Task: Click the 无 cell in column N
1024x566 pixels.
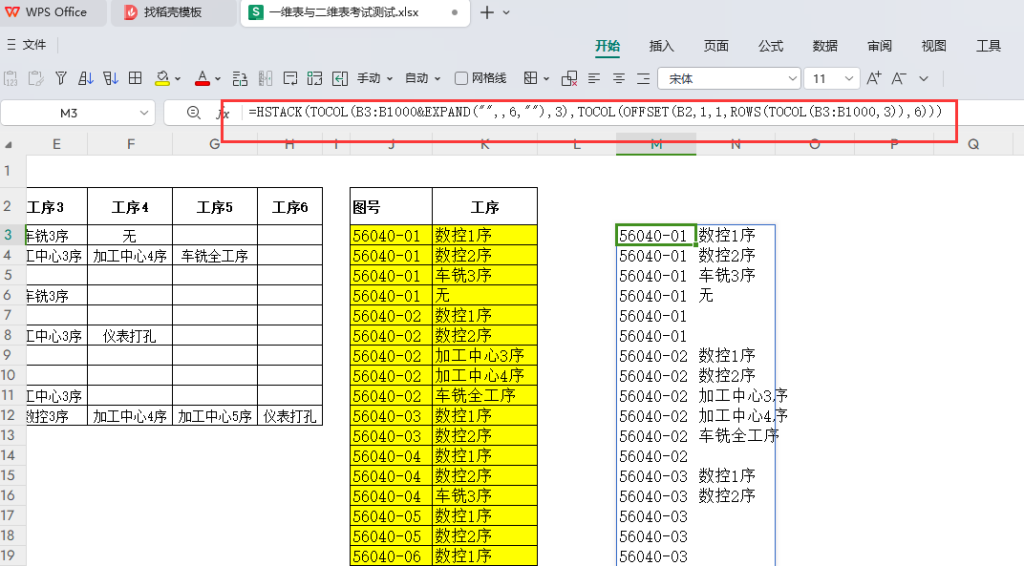Action: [x=735, y=296]
